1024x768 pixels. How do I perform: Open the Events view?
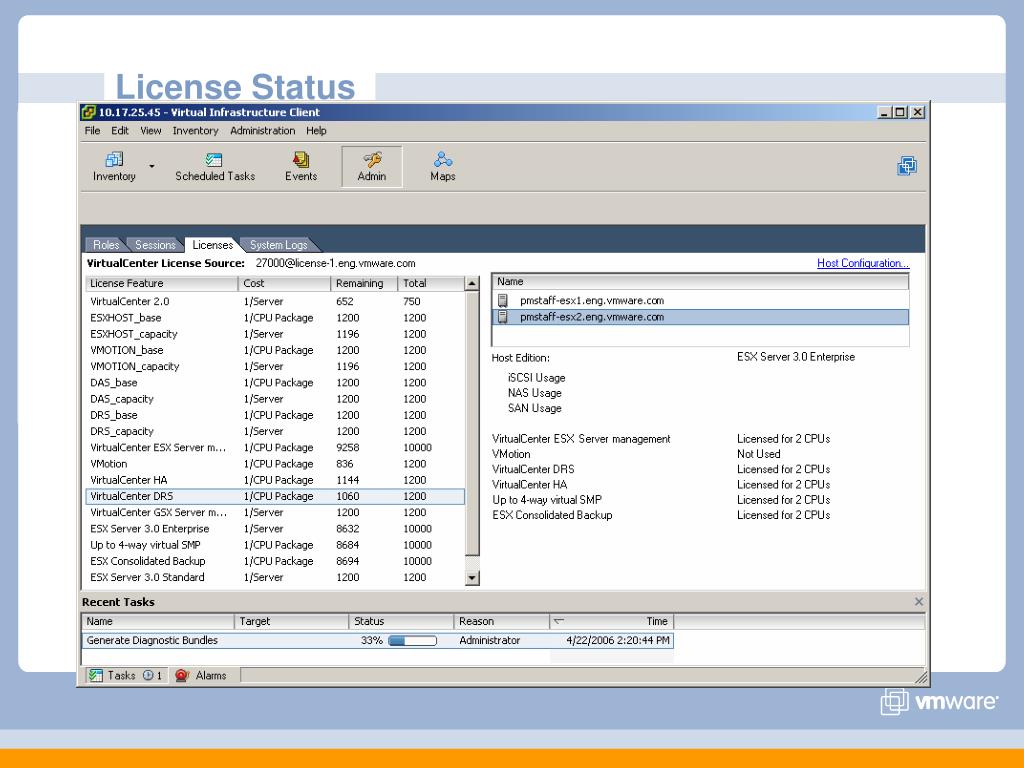click(x=301, y=167)
